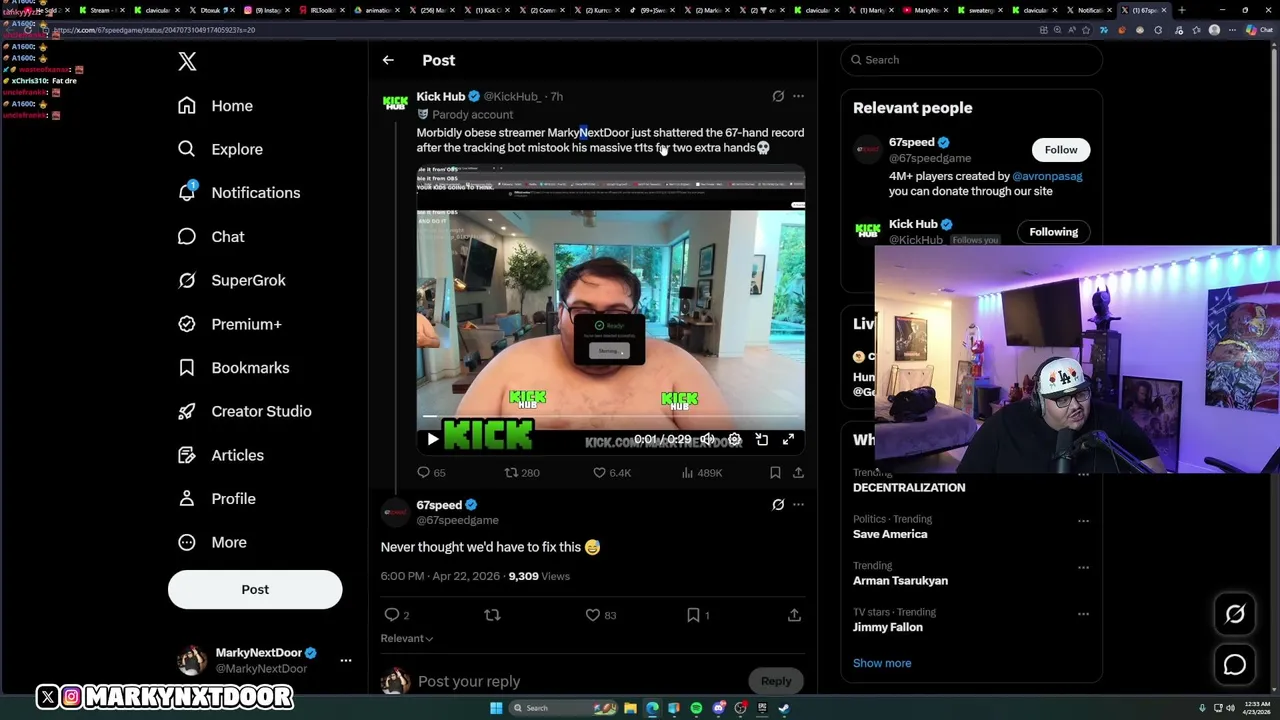The width and height of the screenshot is (1280, 720).
Task: Click the Post button in sidebar
Action: tap(255, 589)
